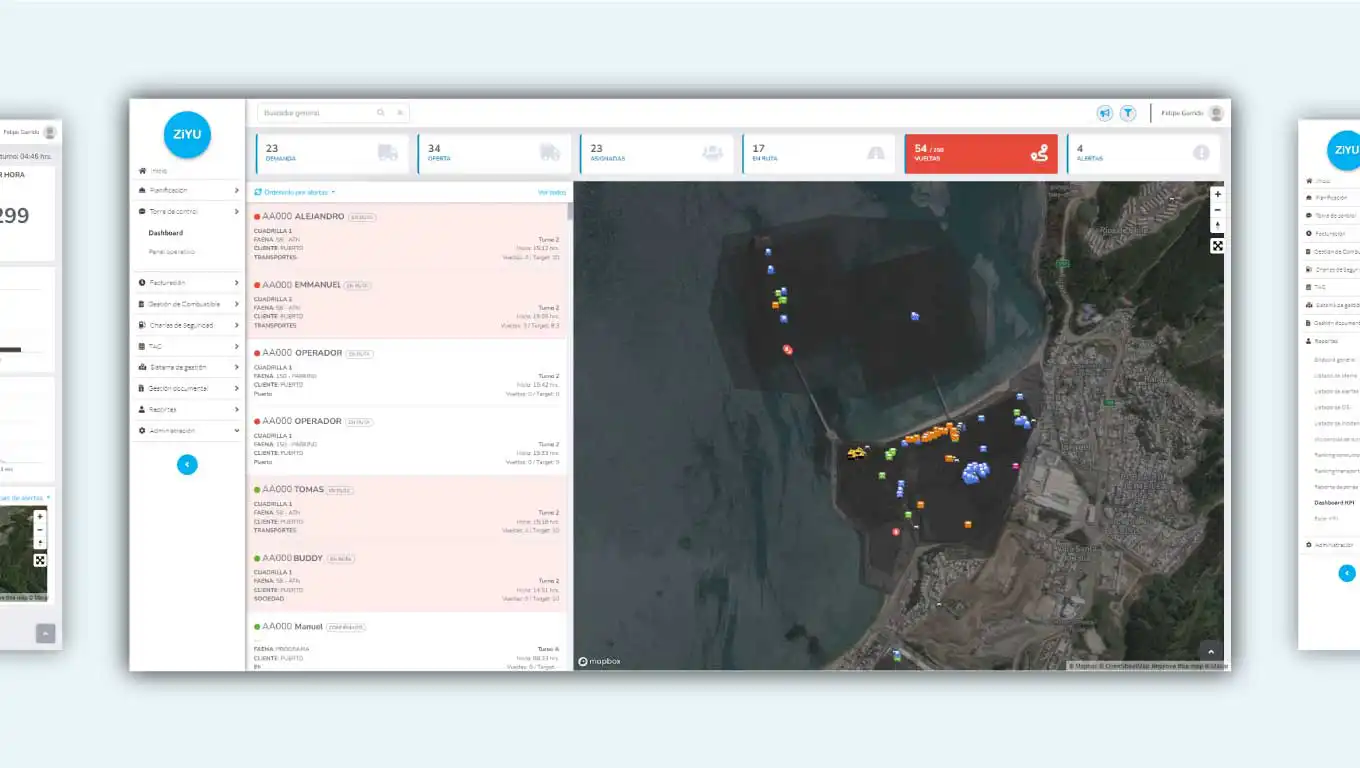Zoom out on the map
This screenshot has width=1360, height=768.
point(1217,210)
